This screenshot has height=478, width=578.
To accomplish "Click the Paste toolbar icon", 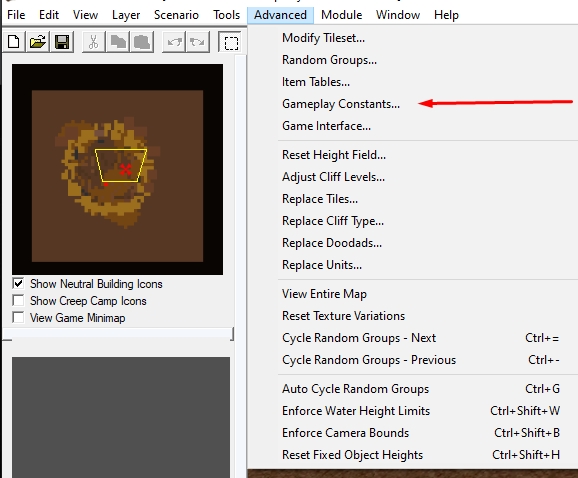I will pos(142,42).
